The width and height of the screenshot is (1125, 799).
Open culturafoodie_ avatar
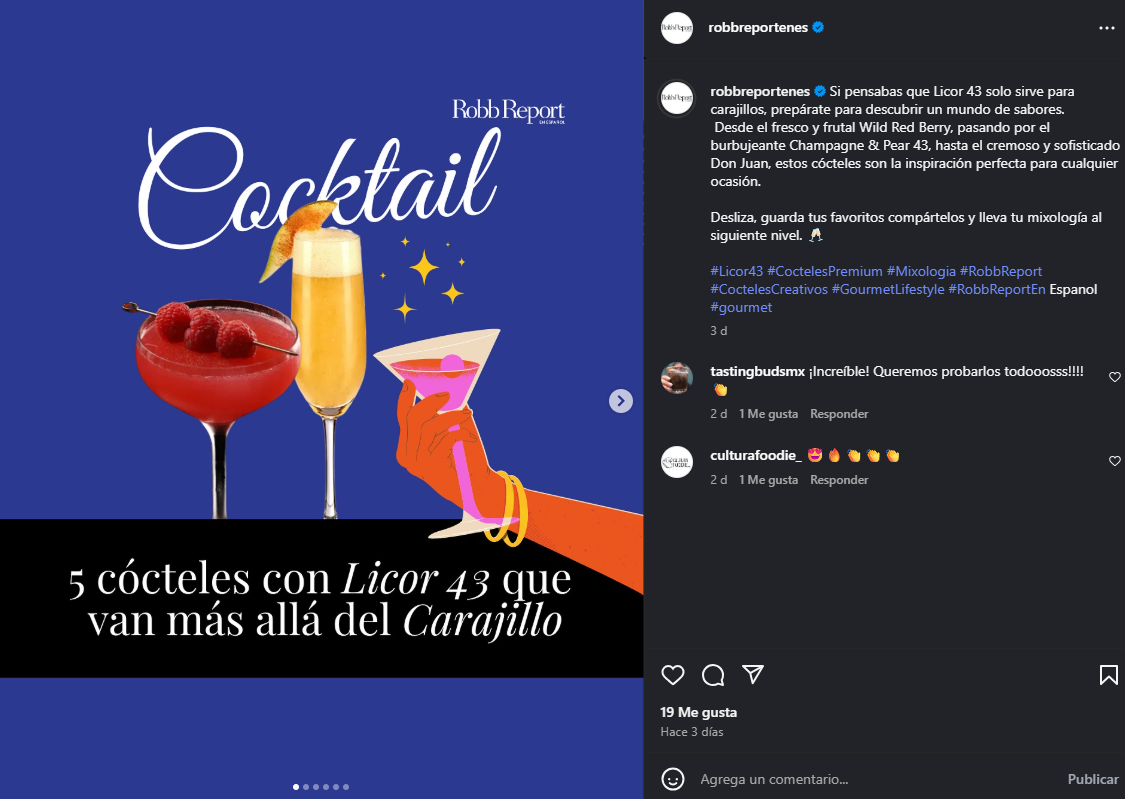tap(677, 462)
